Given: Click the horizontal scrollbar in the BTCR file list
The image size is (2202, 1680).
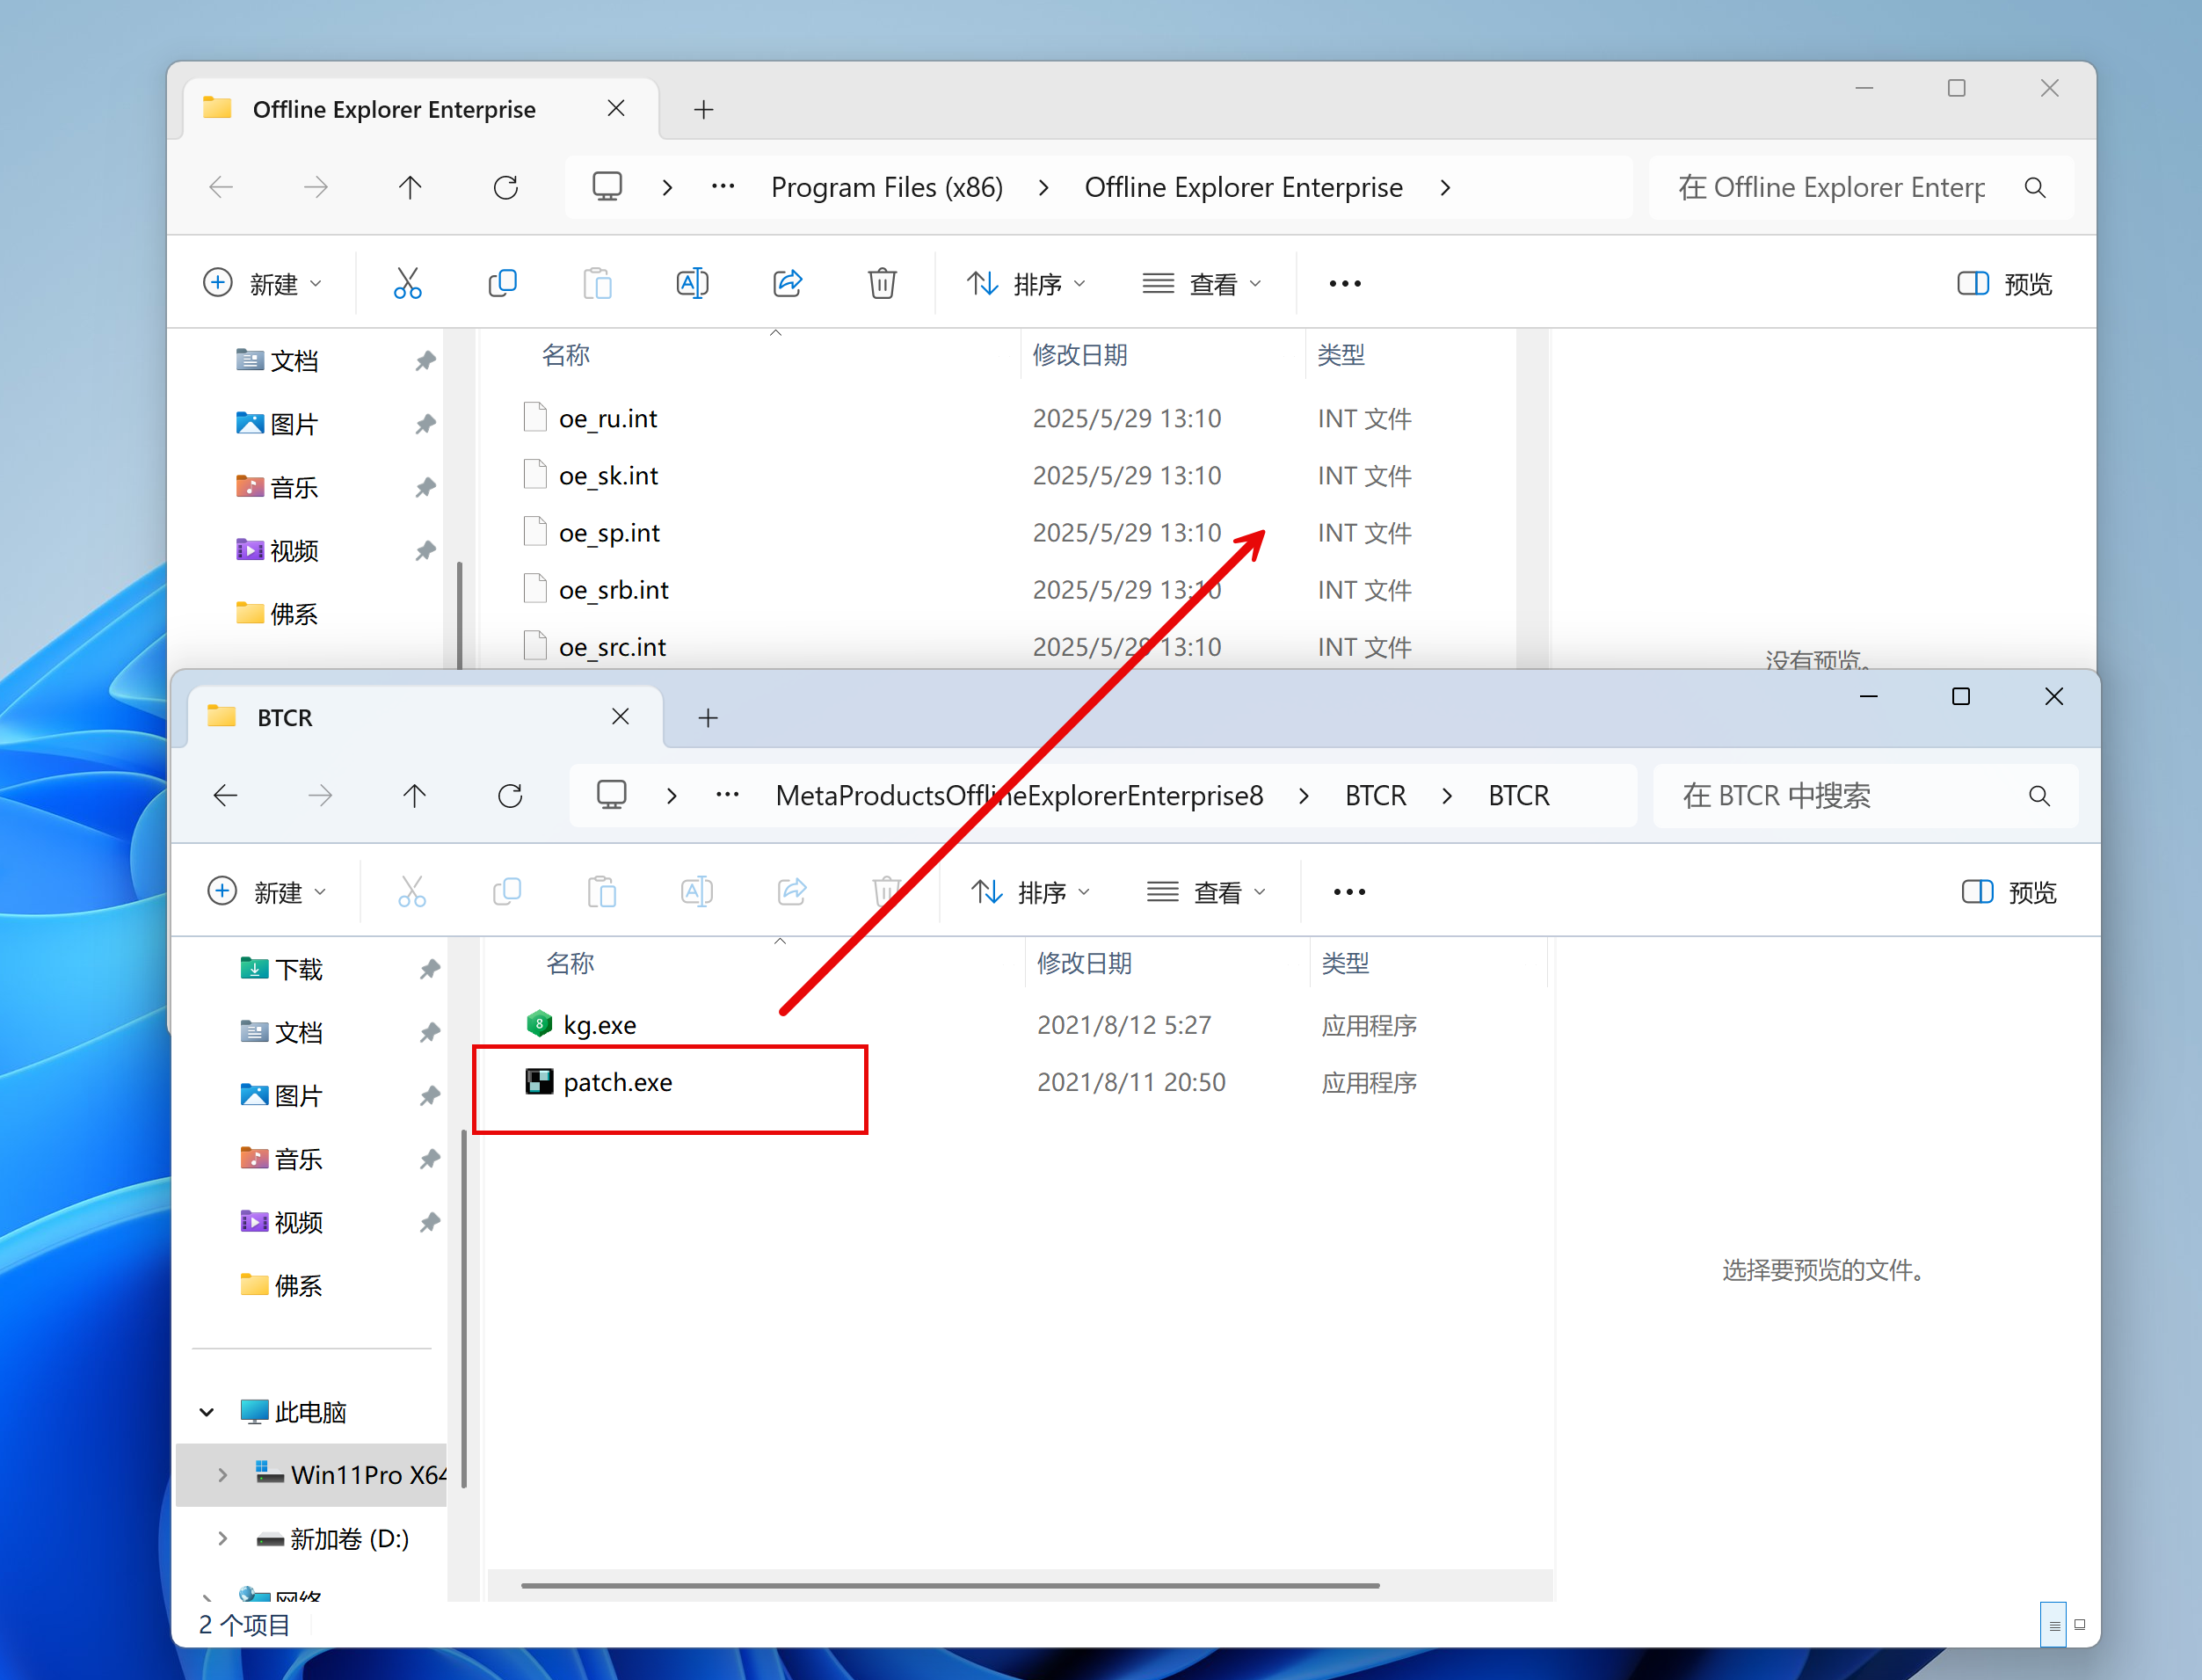Looking at the screenshot, I should (x=950, y=1585).
